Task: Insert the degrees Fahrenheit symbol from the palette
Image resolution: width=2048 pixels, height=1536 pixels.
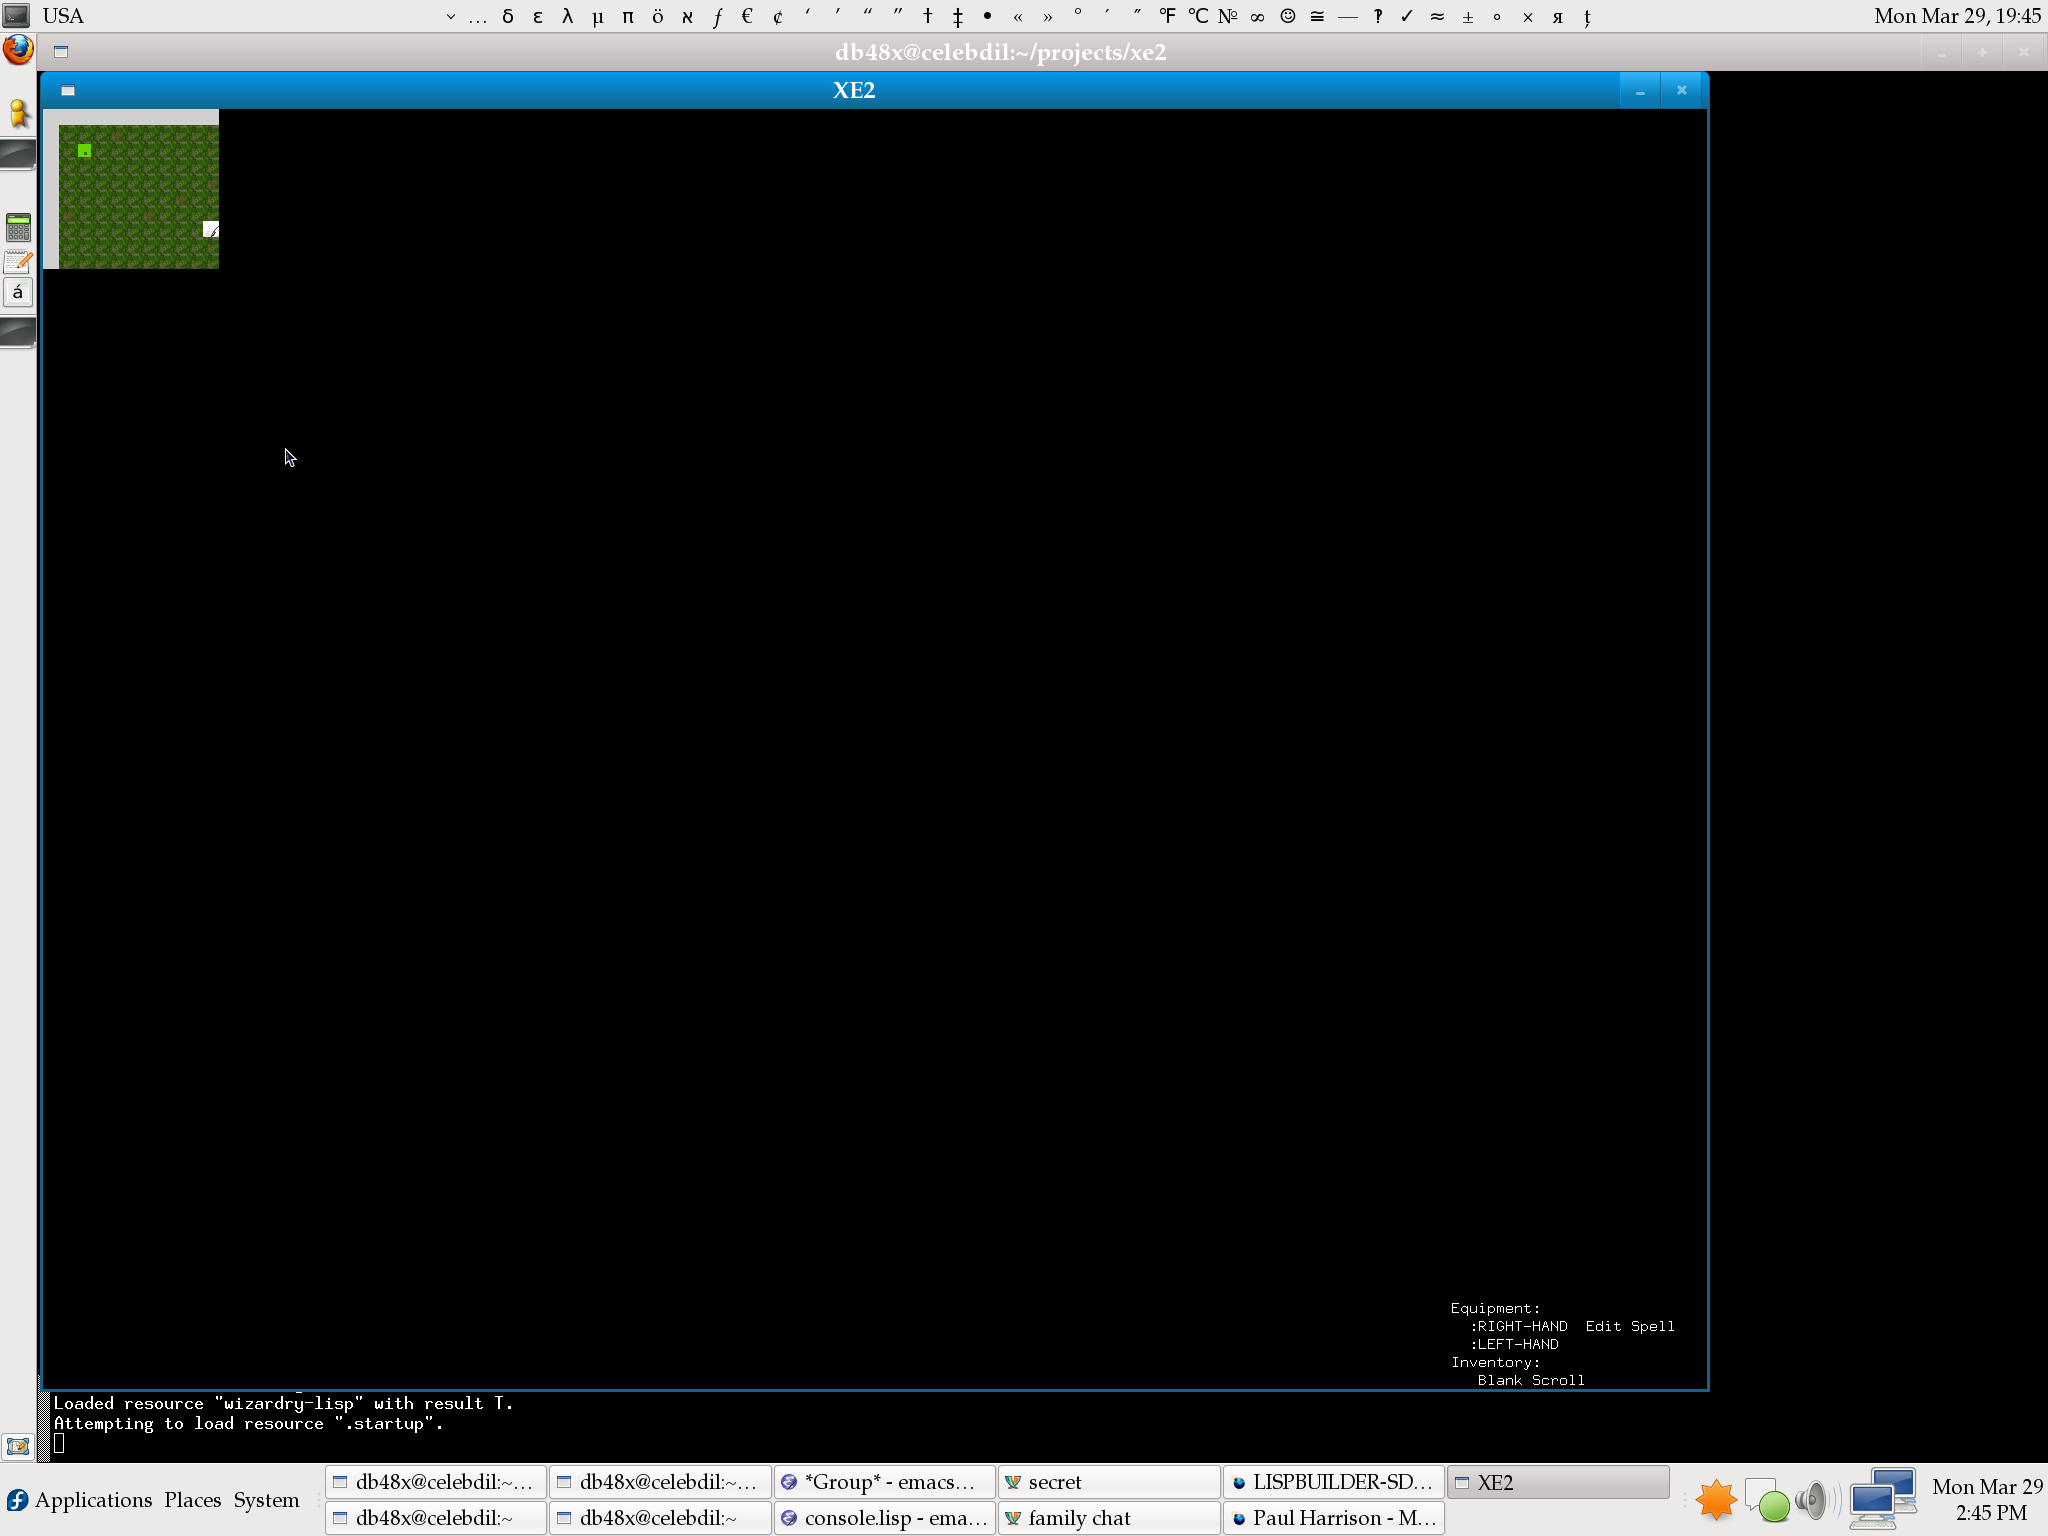Action: pos(1168,16)
